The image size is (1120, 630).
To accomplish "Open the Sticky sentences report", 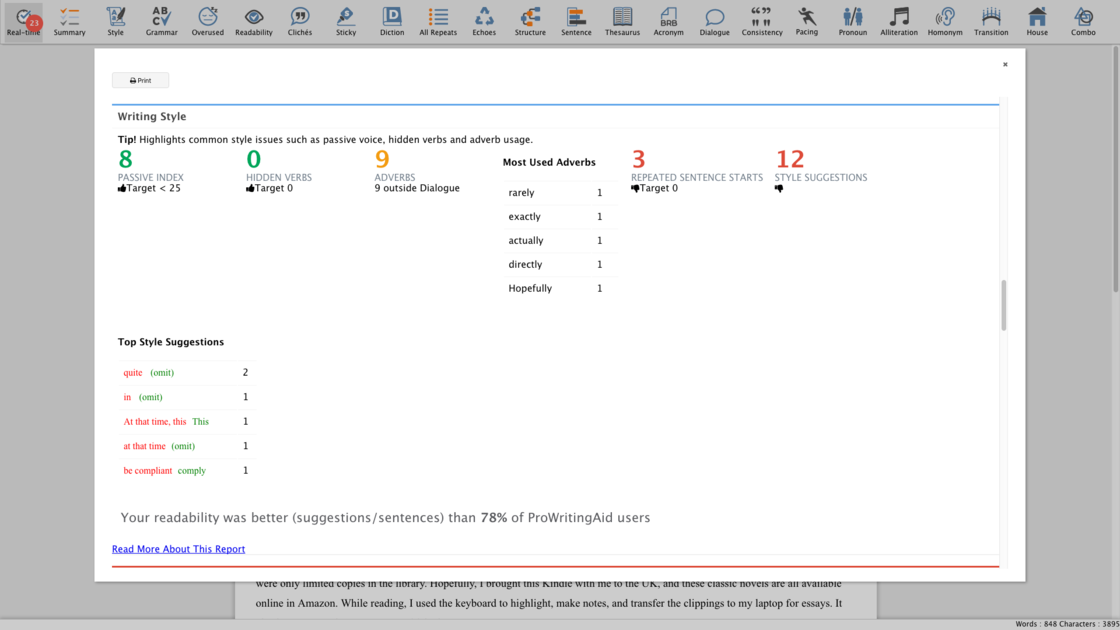I will tap(346, 21).
